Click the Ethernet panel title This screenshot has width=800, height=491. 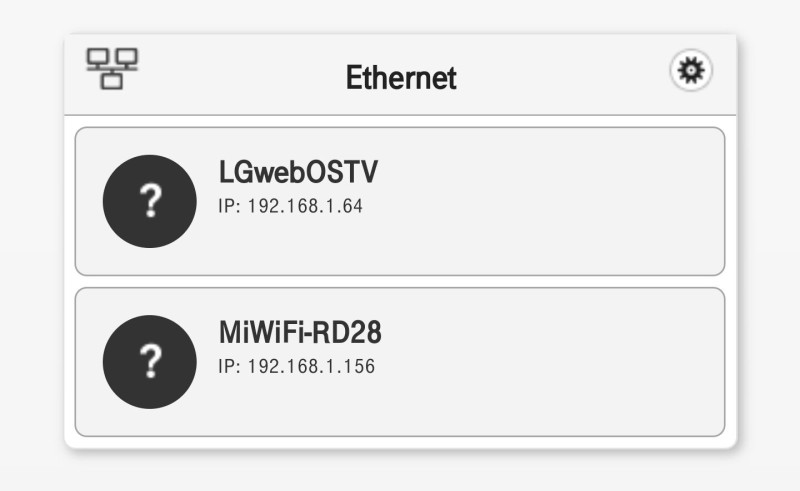tap(401, 77)
